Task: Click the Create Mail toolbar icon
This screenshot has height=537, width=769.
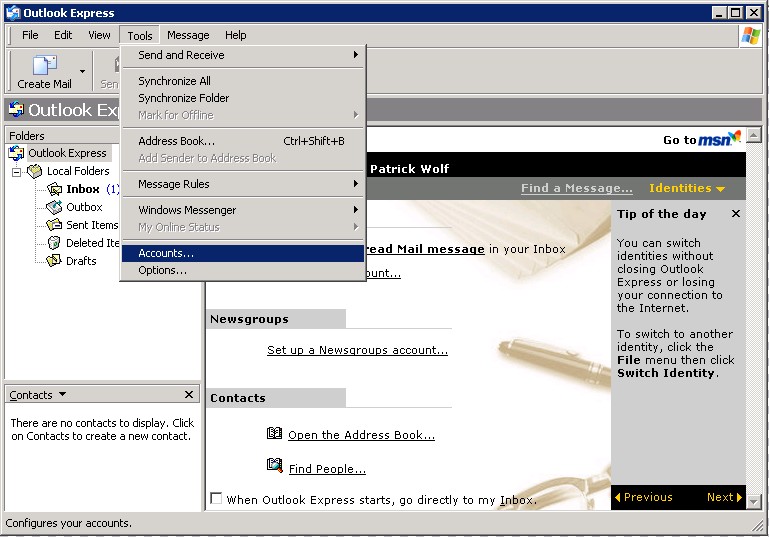Action: (x=45, y=64)
